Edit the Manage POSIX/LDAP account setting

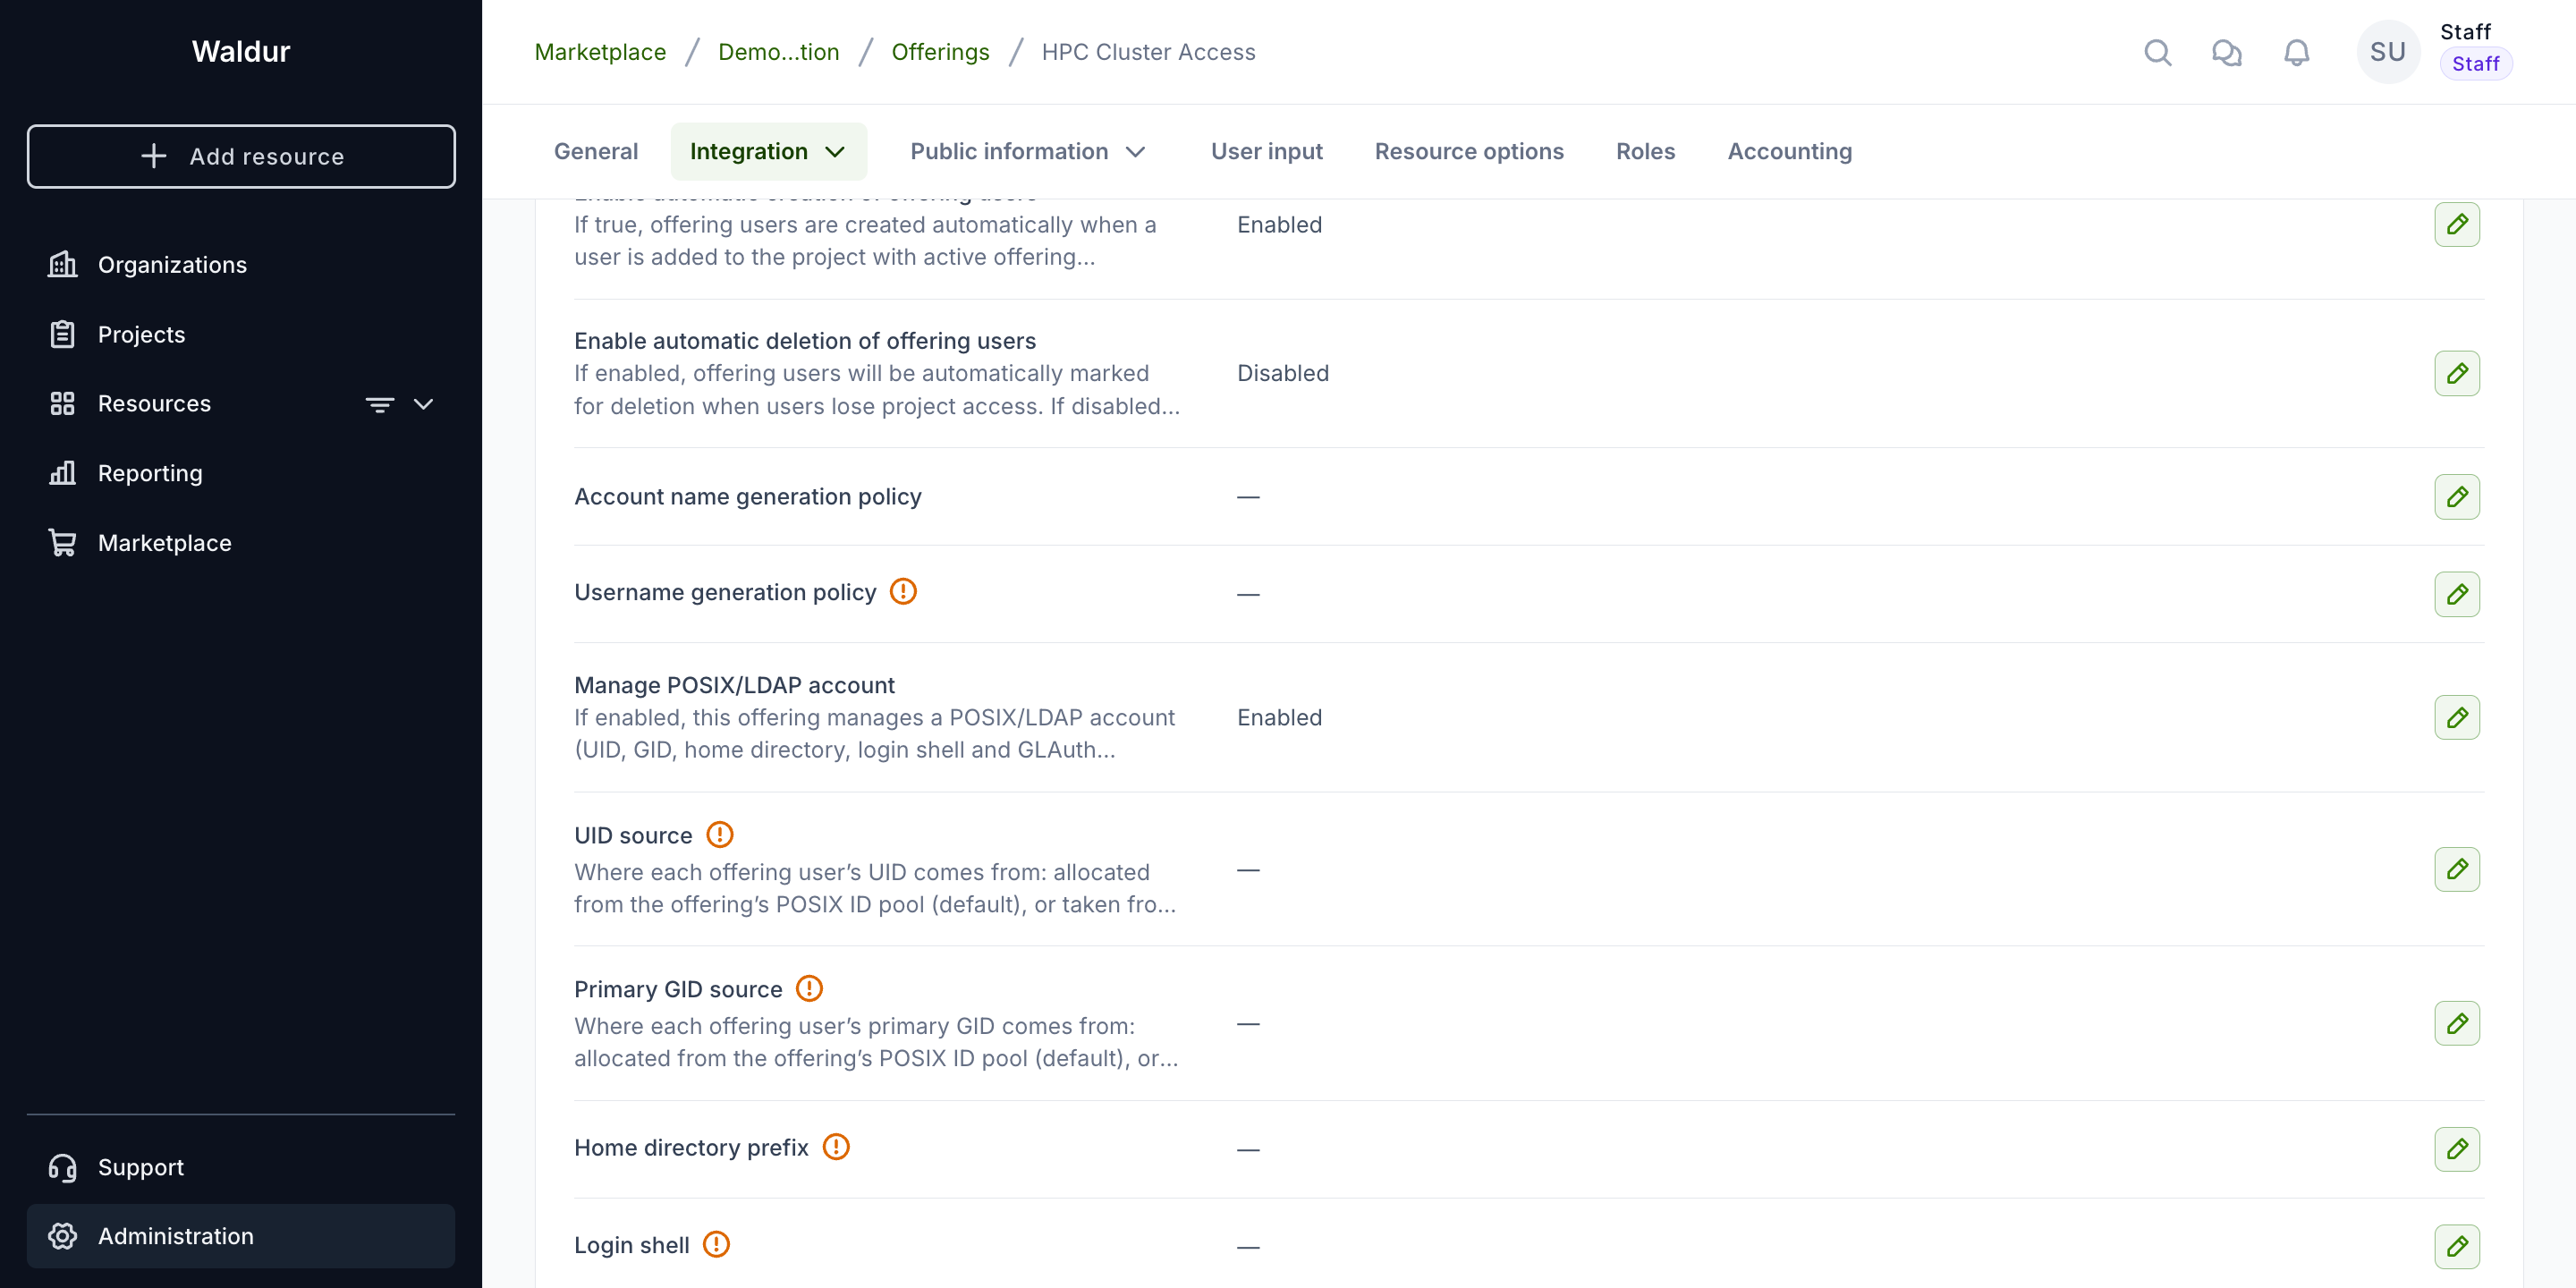[2456, 718]
